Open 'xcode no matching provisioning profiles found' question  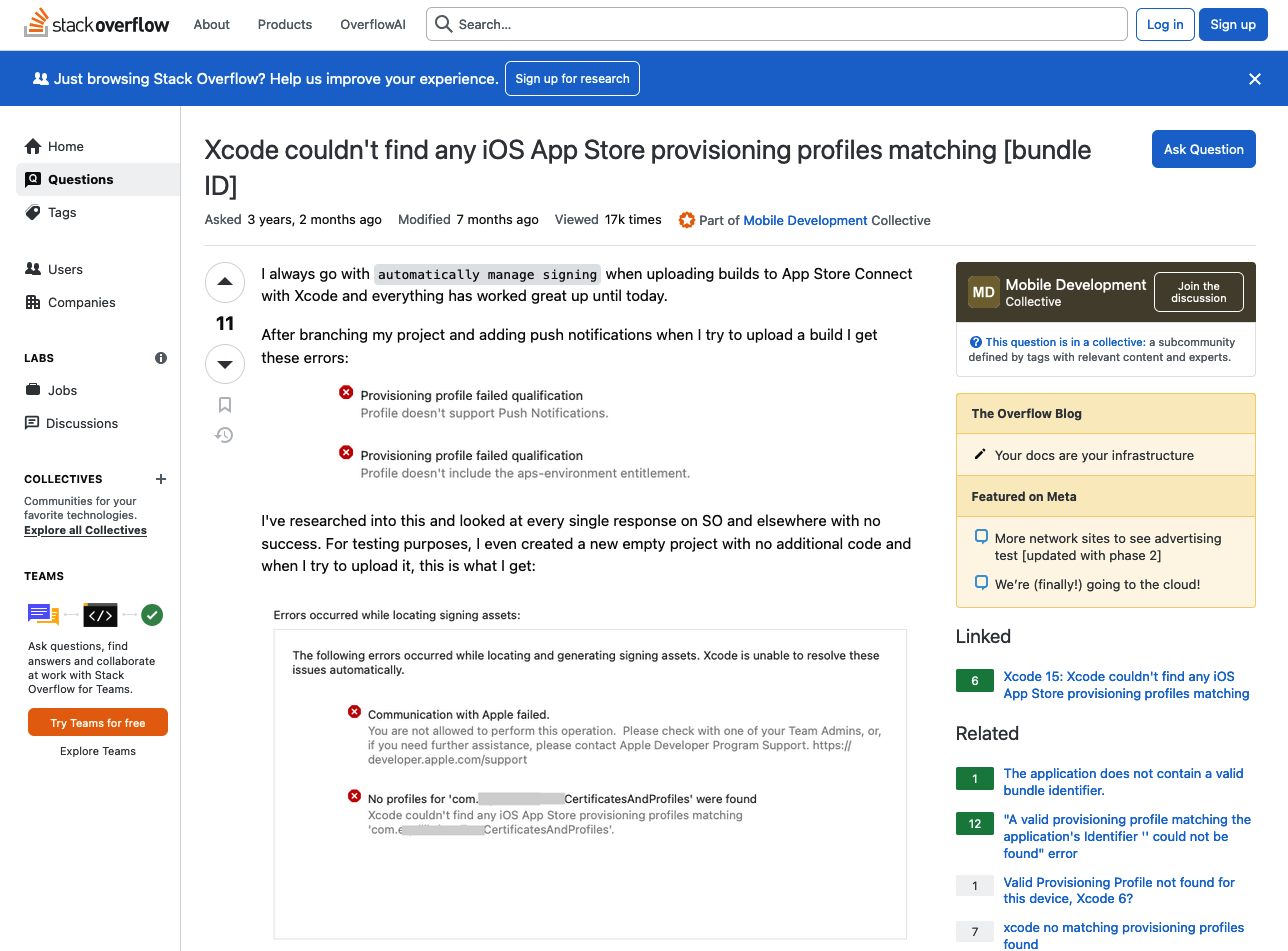point(1123,935)
